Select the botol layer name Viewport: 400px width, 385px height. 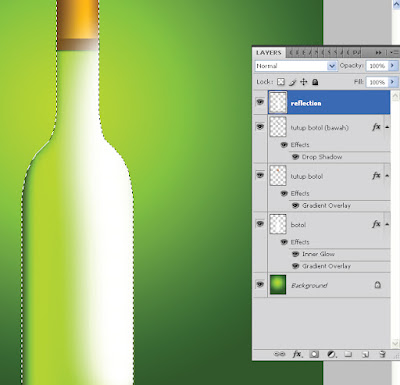click(298, 225)
